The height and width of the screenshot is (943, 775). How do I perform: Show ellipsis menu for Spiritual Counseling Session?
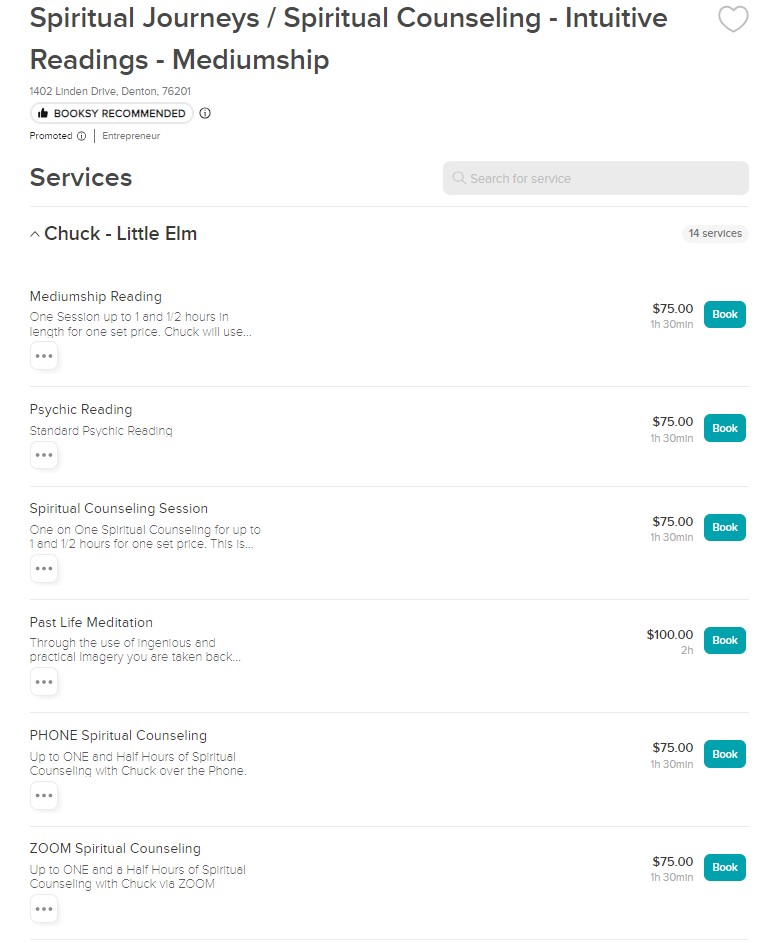tap(44, 568)
